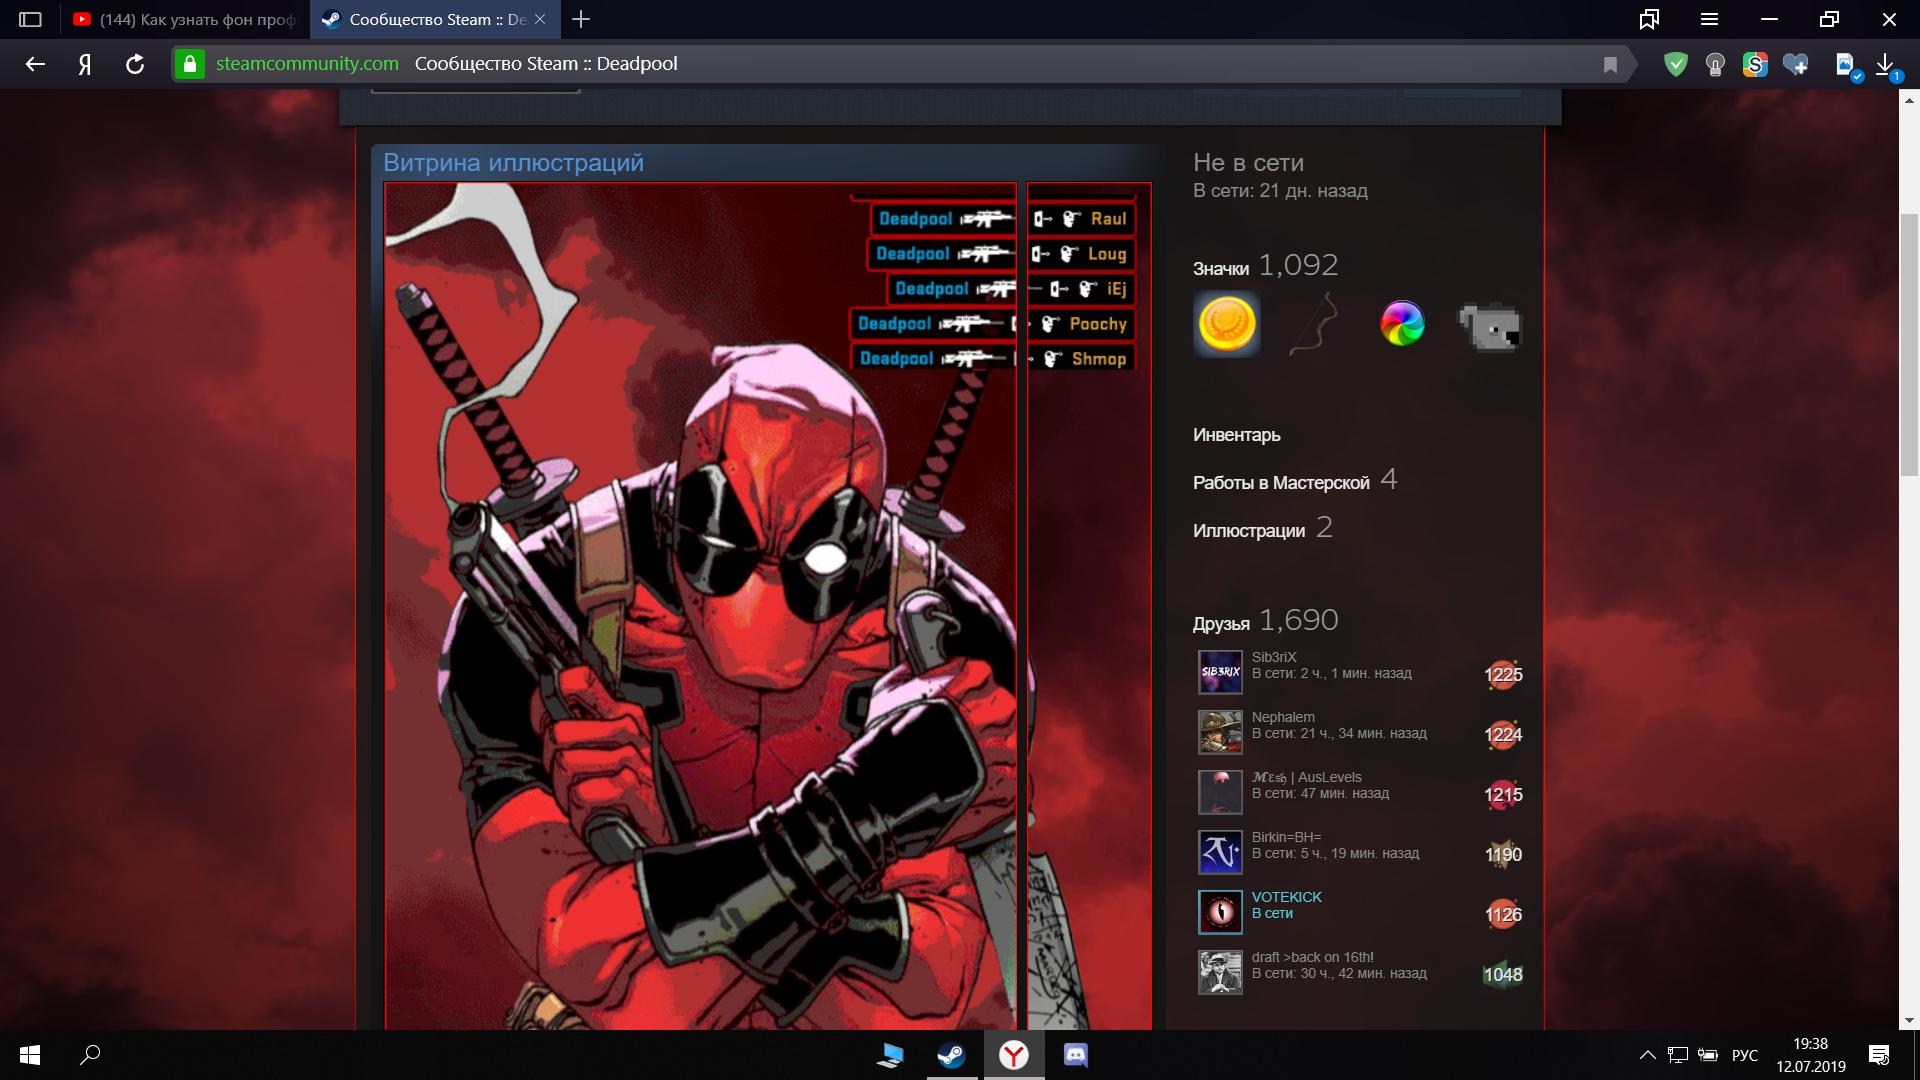Open friend VOTEKICK's profile
Image resolution: width=1920 pixels, height=1080 pixels.
[1286, 897]
